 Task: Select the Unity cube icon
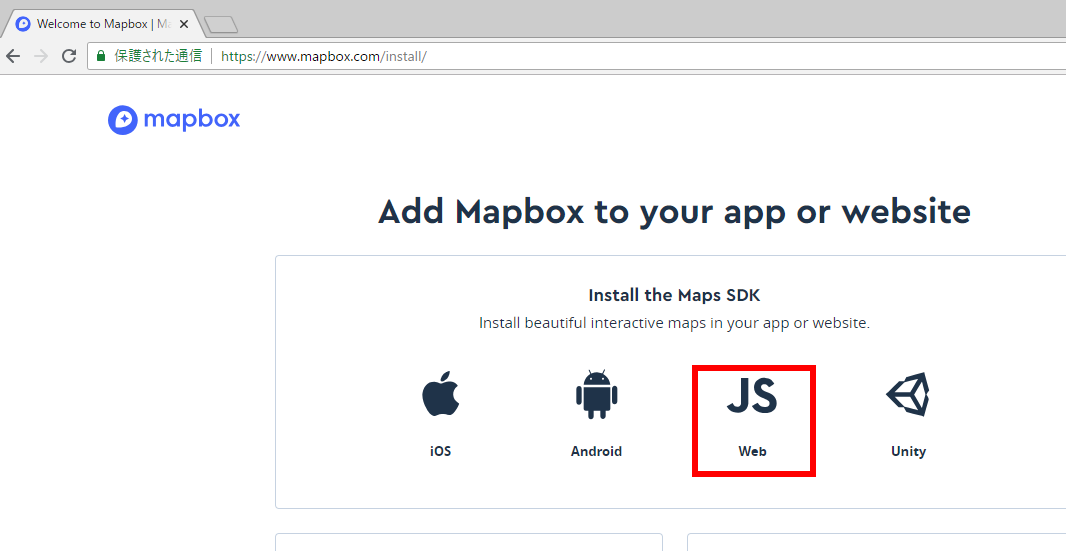tap(908, 394)
